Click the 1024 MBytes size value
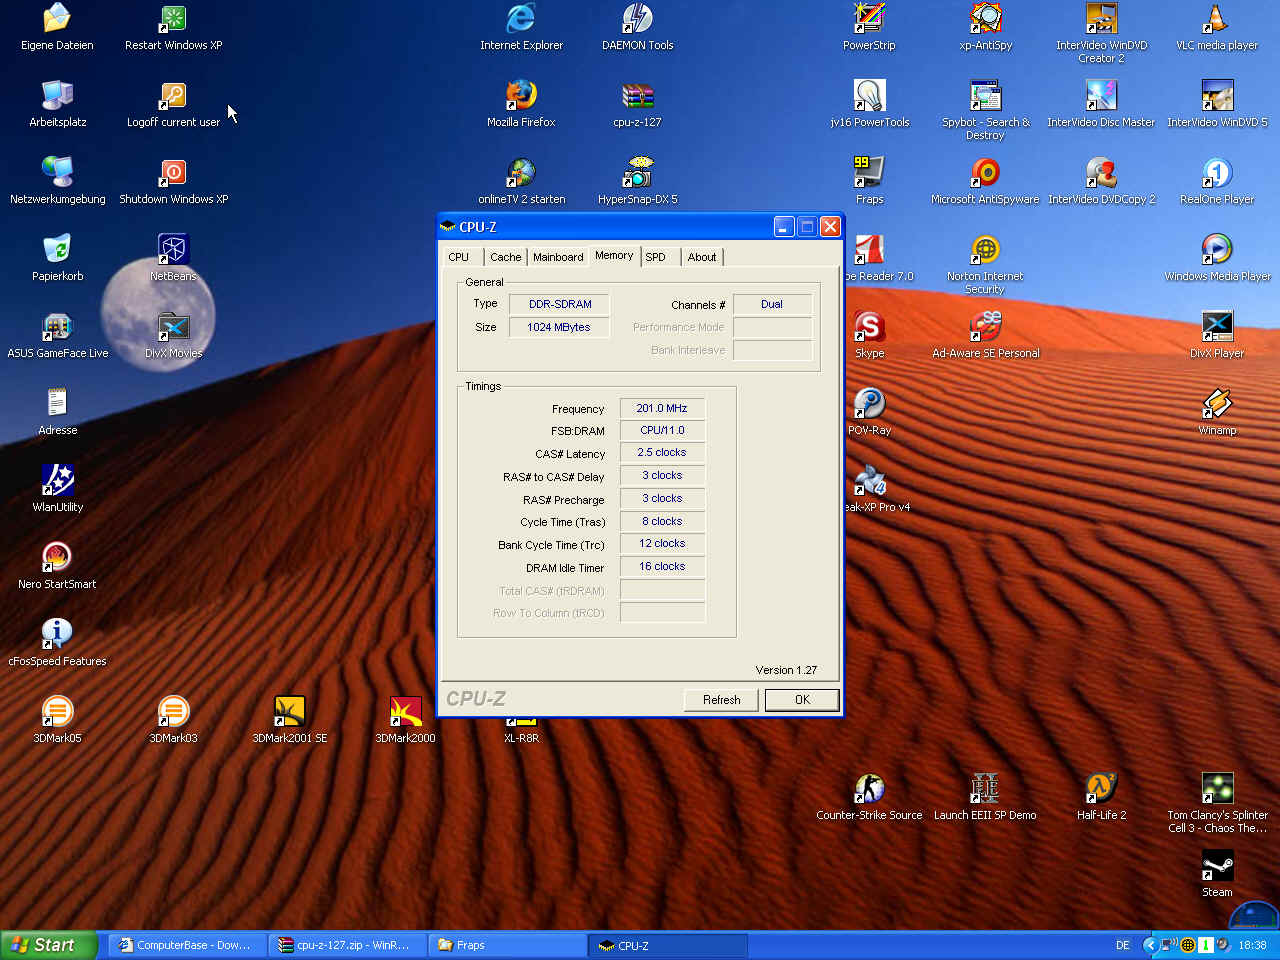This screenshot has width=1280, height=960. click(560, 327)
